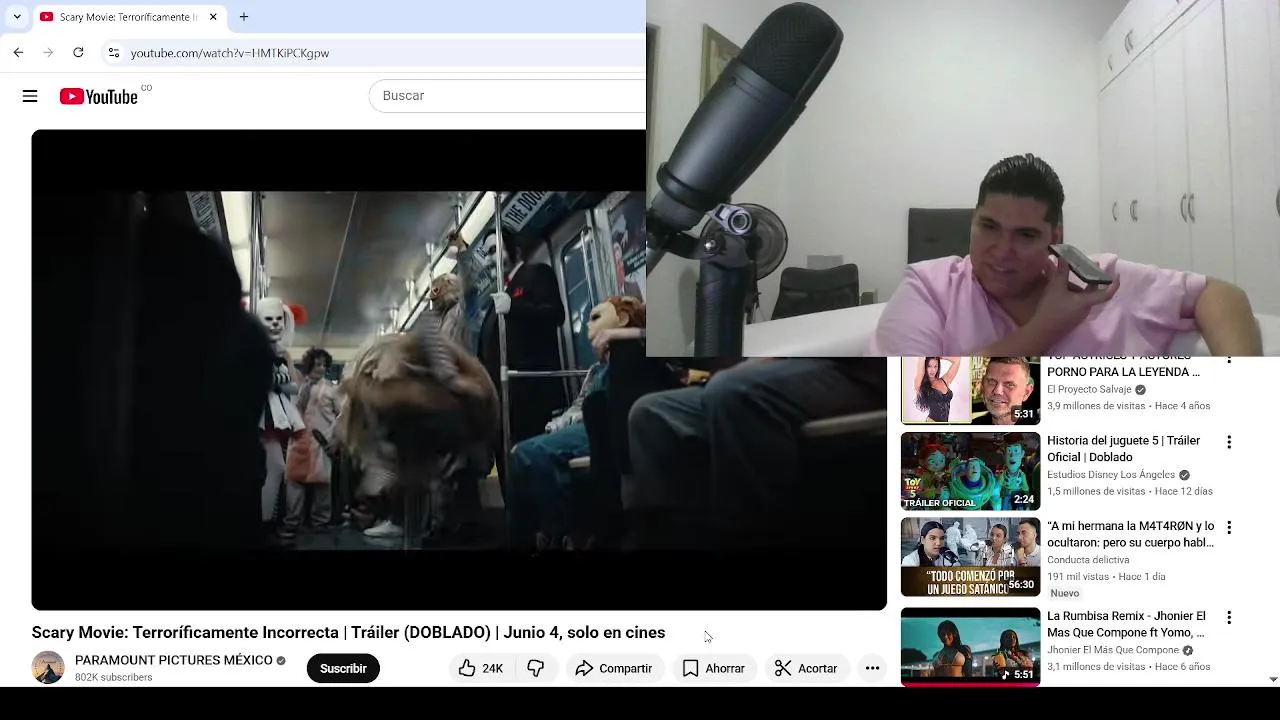Image resolution: width=1280 pixels, height=720 pixels.
Task: Clip the video using Acortar
Action: pyautogui.click(x=806, y=668)
